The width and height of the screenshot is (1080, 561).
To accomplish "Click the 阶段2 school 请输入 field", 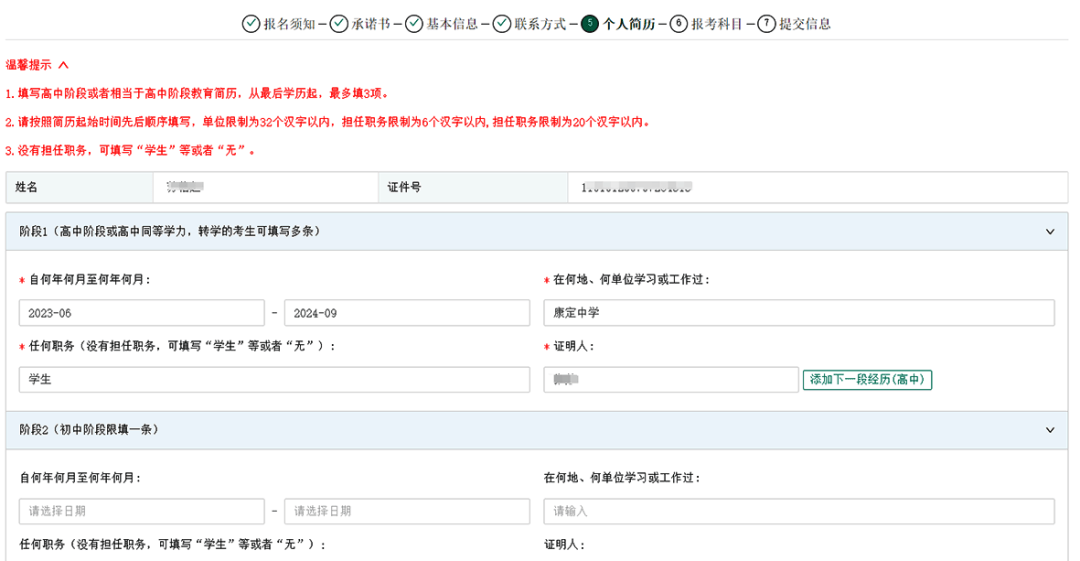I will pos(798,511).
